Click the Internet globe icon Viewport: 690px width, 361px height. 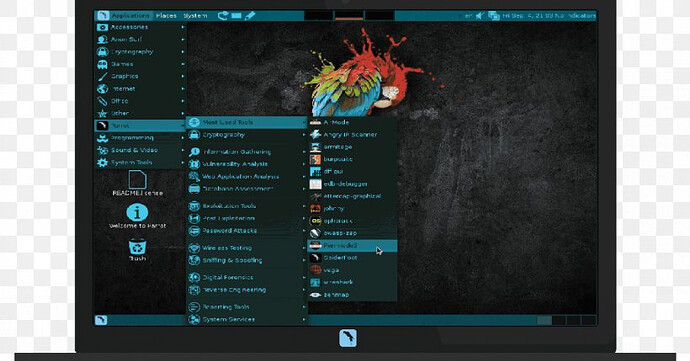(102, 89)
